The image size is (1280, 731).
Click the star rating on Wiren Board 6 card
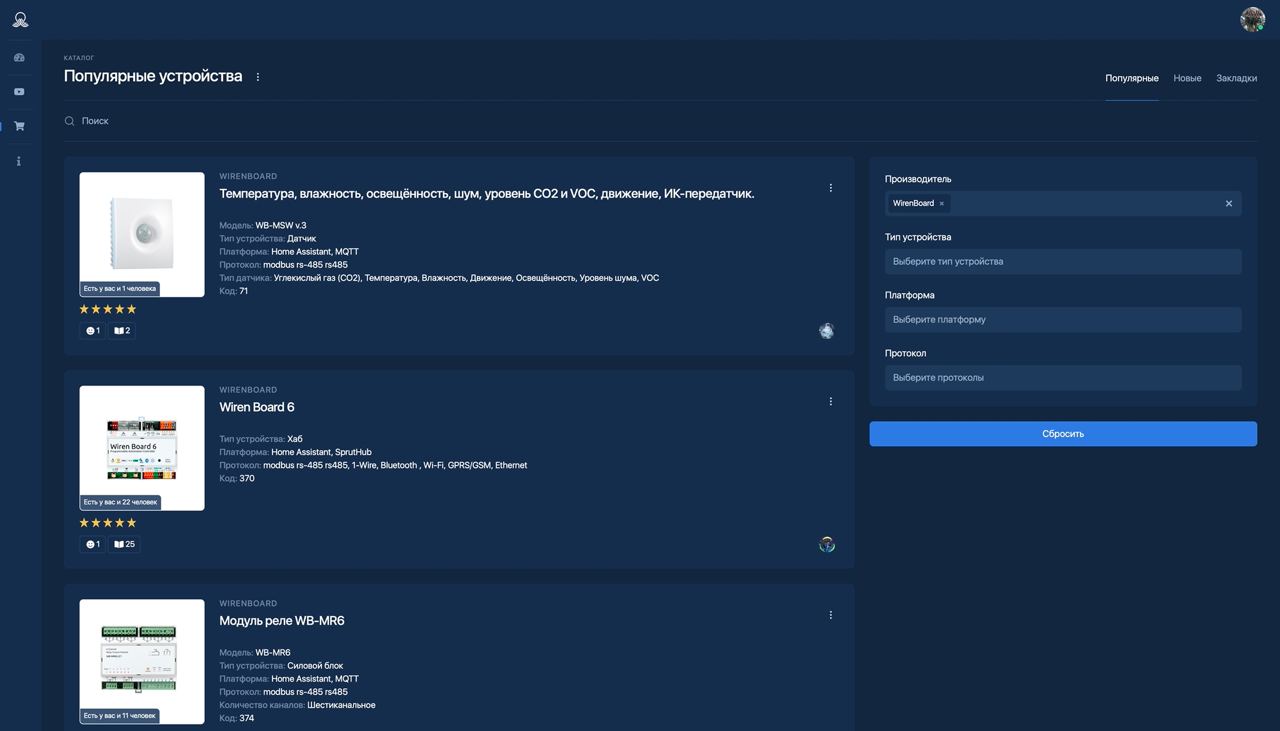pos(108,523)
